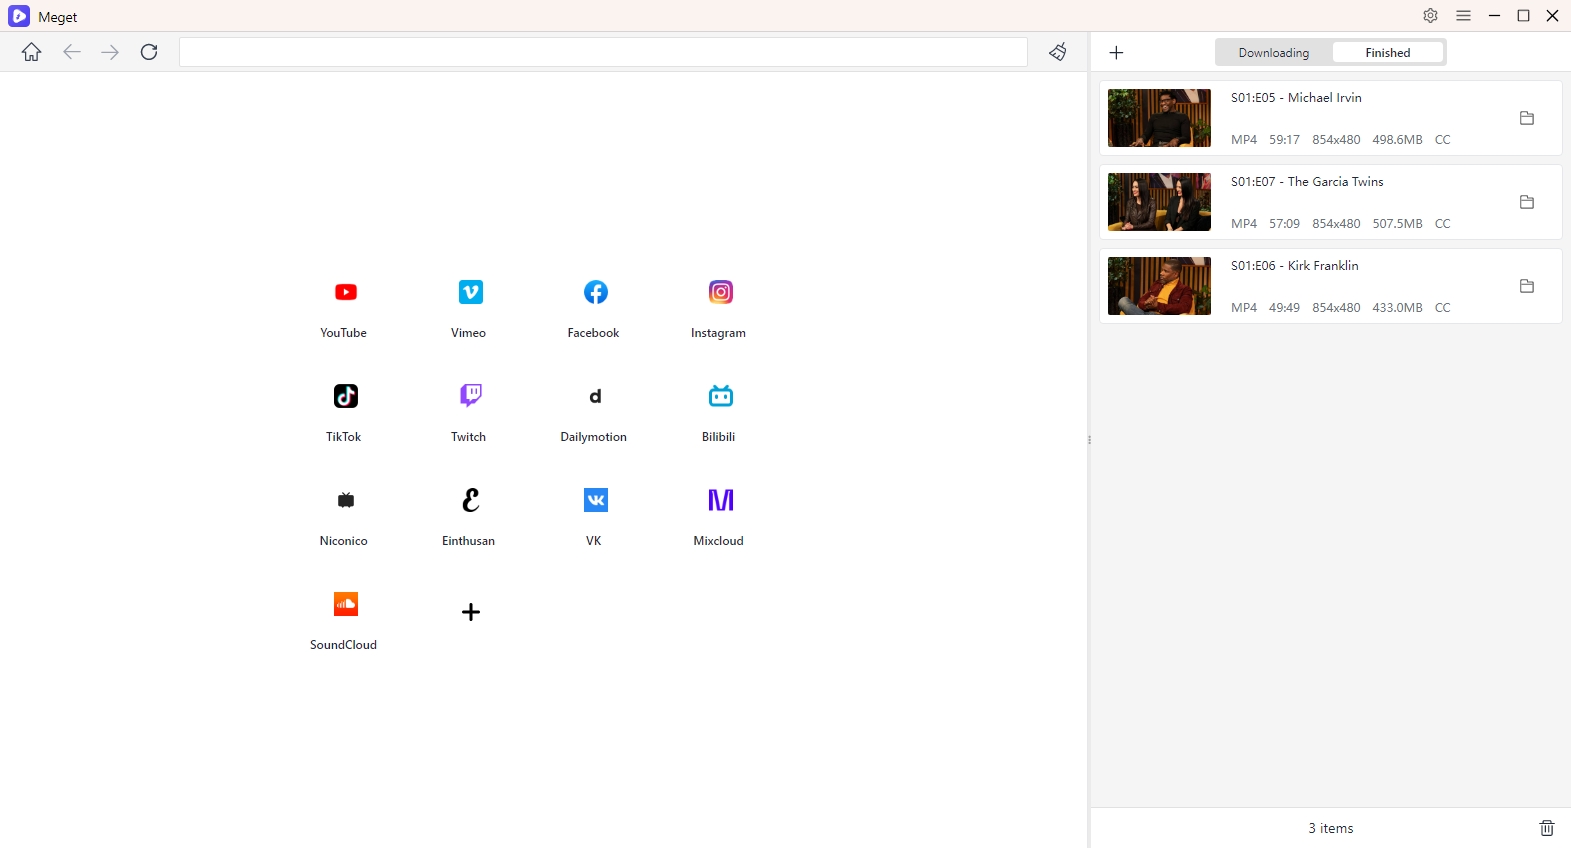
Task: Reload the current page
Action: [149, 52]
